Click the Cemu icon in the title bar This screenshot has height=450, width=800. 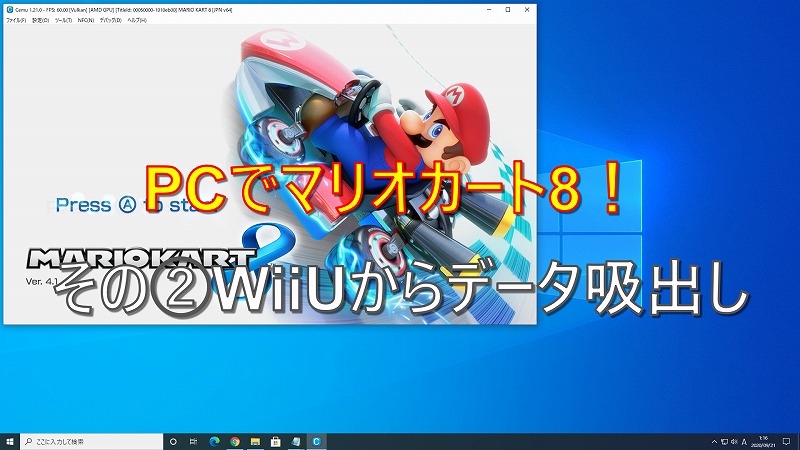(10, 10)
